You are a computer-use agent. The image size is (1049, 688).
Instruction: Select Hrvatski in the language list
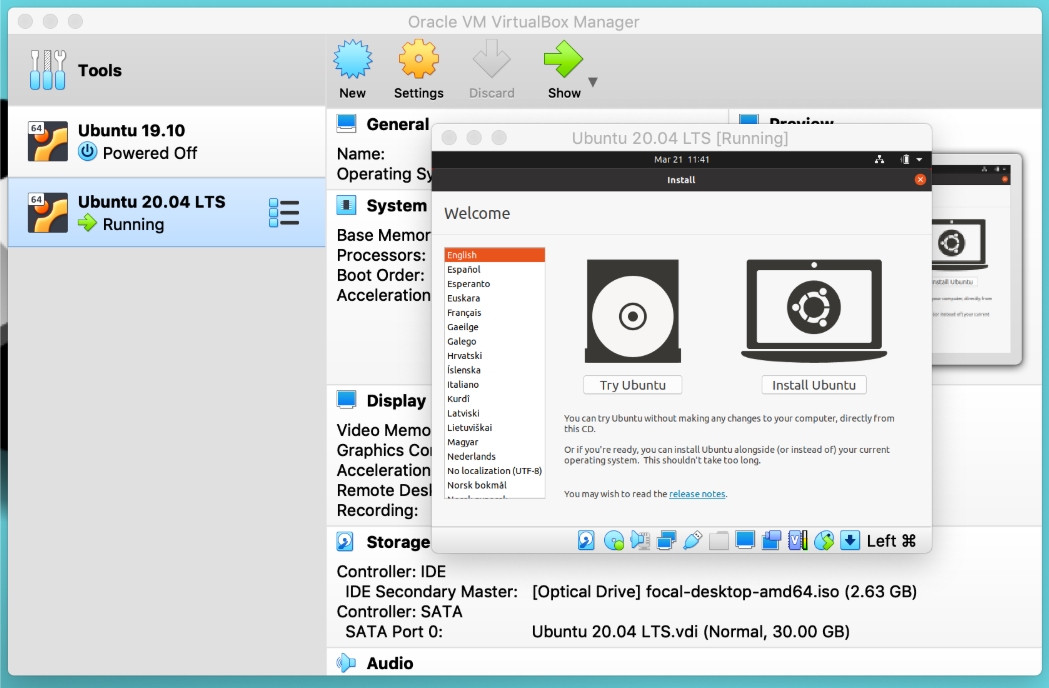[x=494, y=355]
